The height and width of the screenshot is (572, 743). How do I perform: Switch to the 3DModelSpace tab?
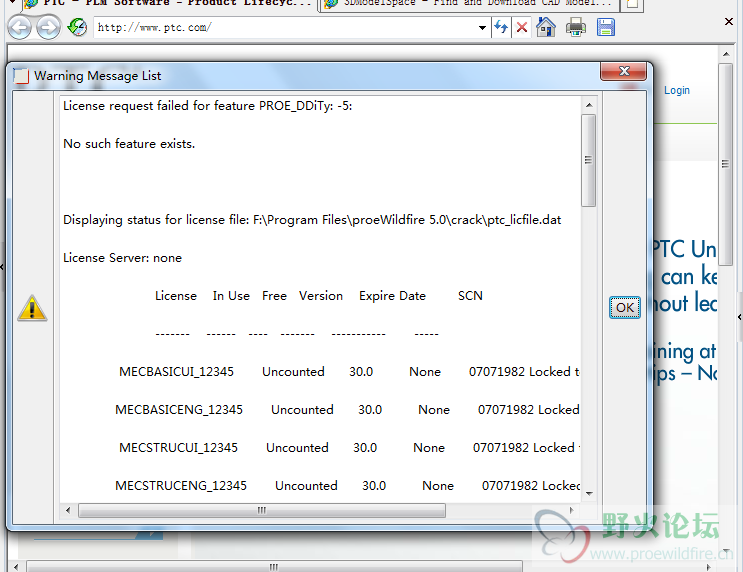click(x=469, y=4)
